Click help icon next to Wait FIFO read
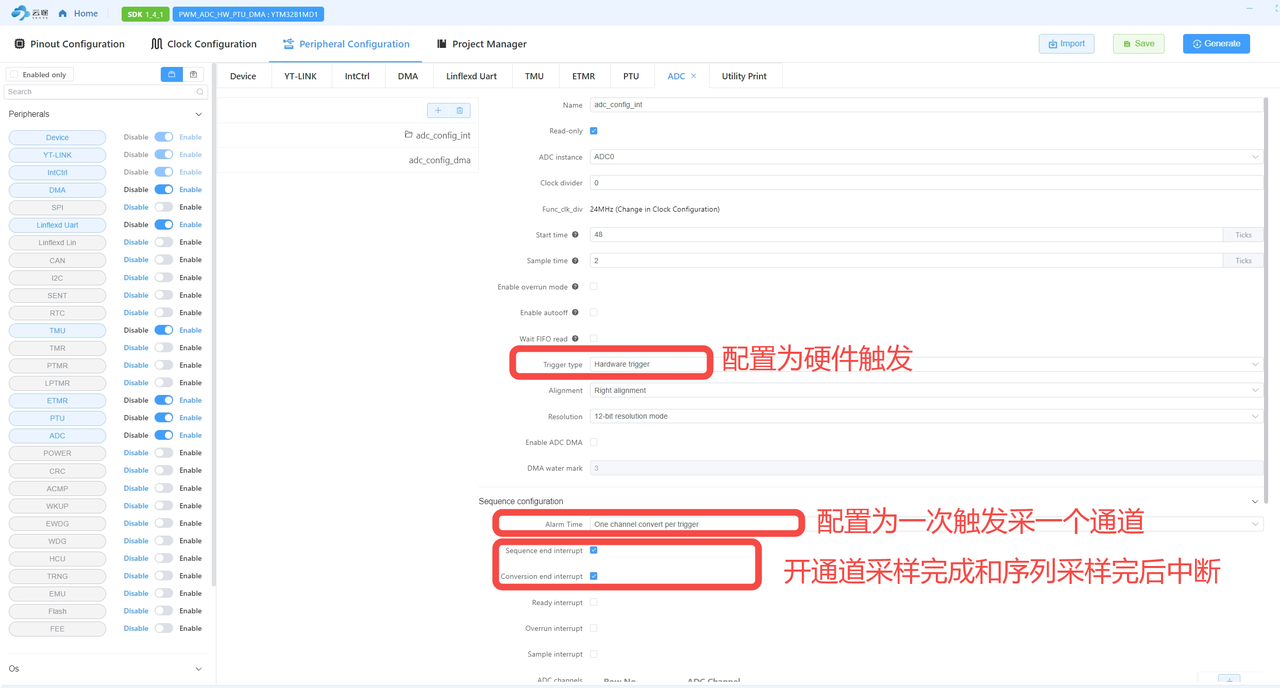The image size is (1280, 688). [x=575, y=339]
